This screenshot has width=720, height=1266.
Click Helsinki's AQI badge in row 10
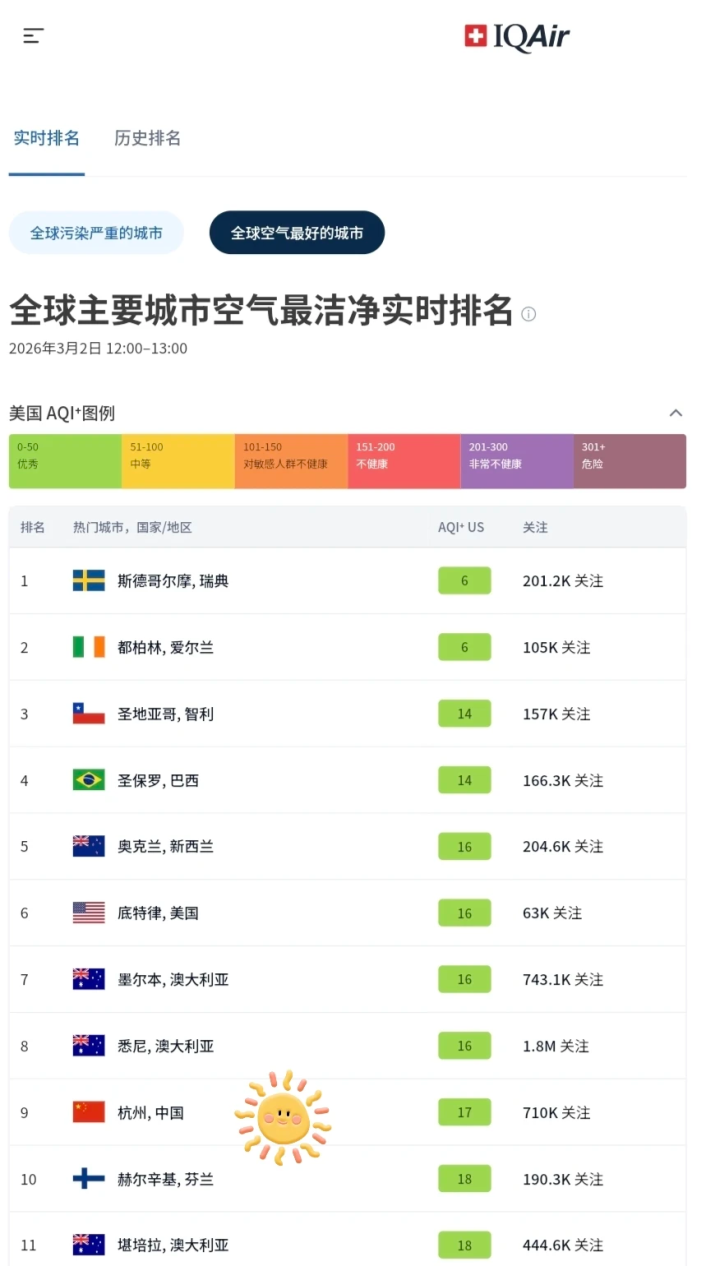464,1179
